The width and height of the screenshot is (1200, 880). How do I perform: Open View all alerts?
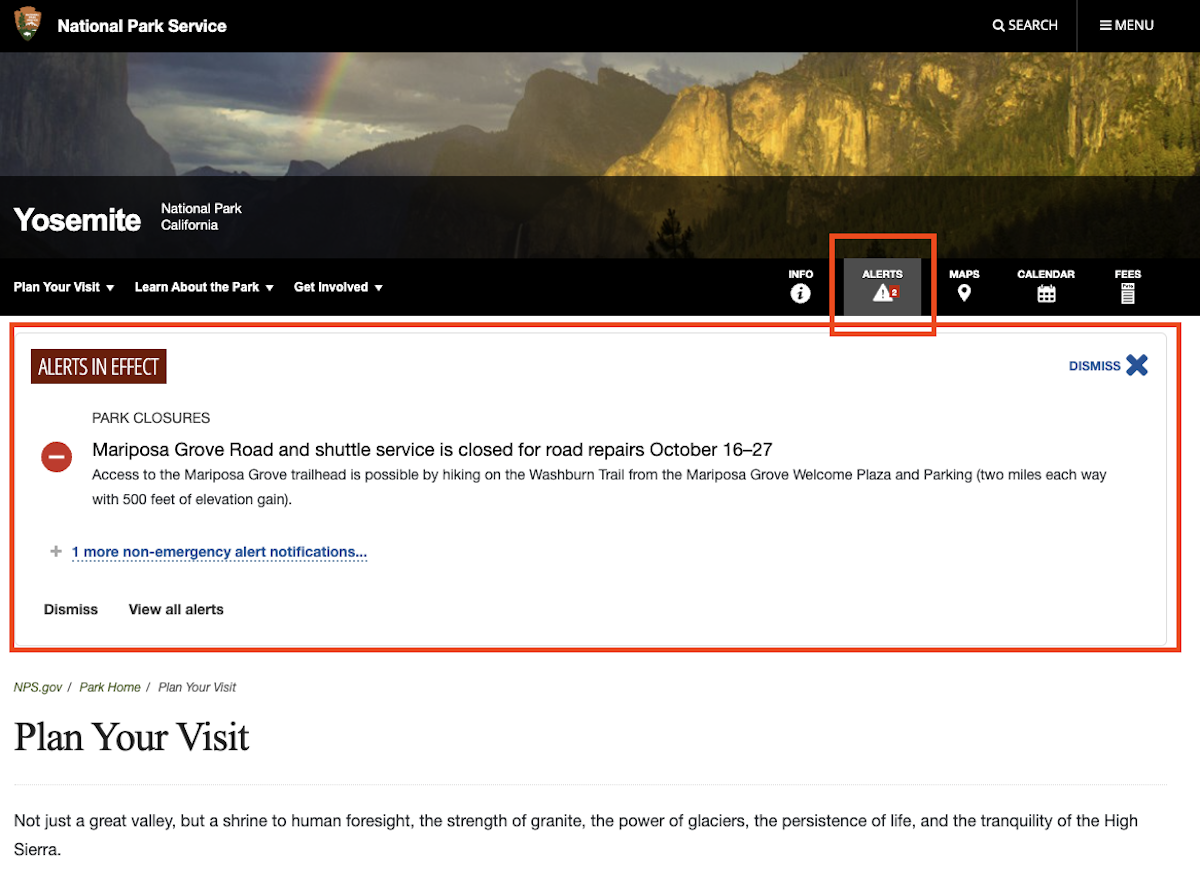click(176, 609)
